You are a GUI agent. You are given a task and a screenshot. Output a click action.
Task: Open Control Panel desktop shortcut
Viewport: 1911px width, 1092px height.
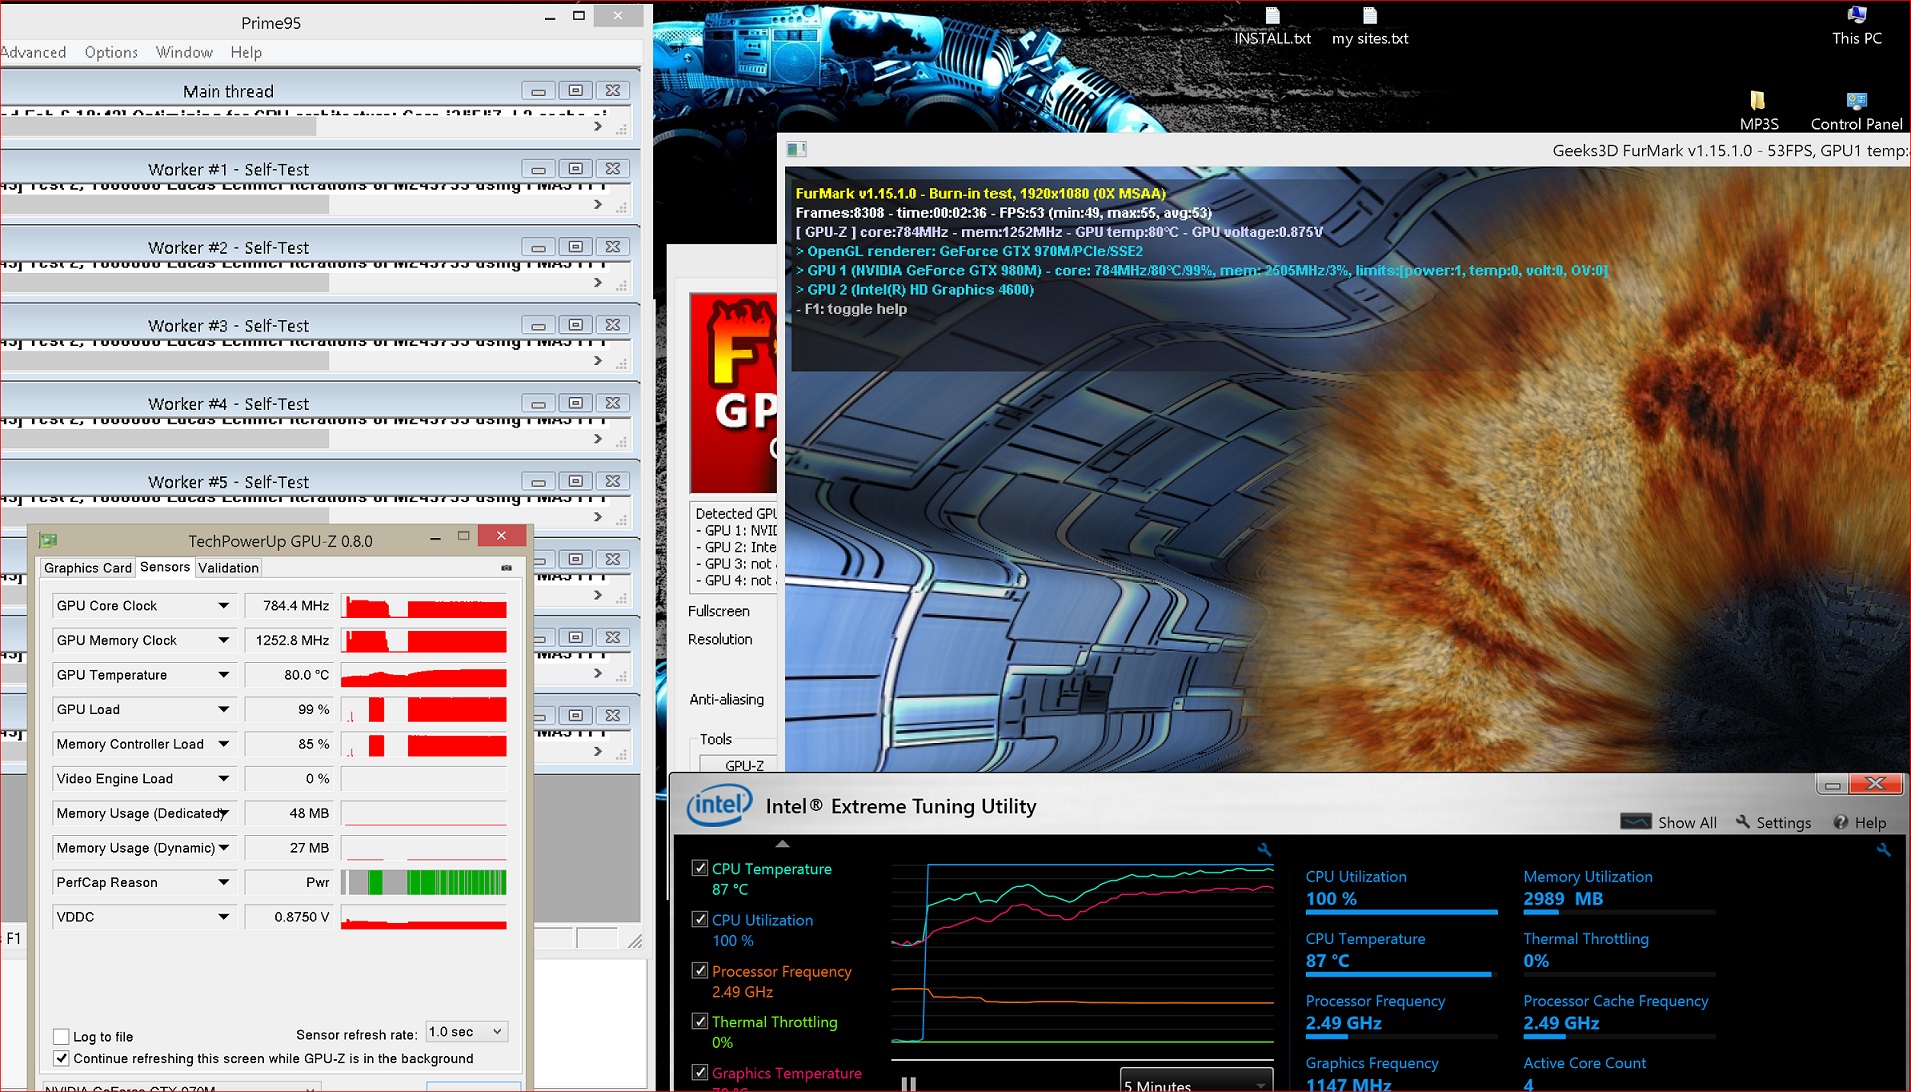point(1856,111)
